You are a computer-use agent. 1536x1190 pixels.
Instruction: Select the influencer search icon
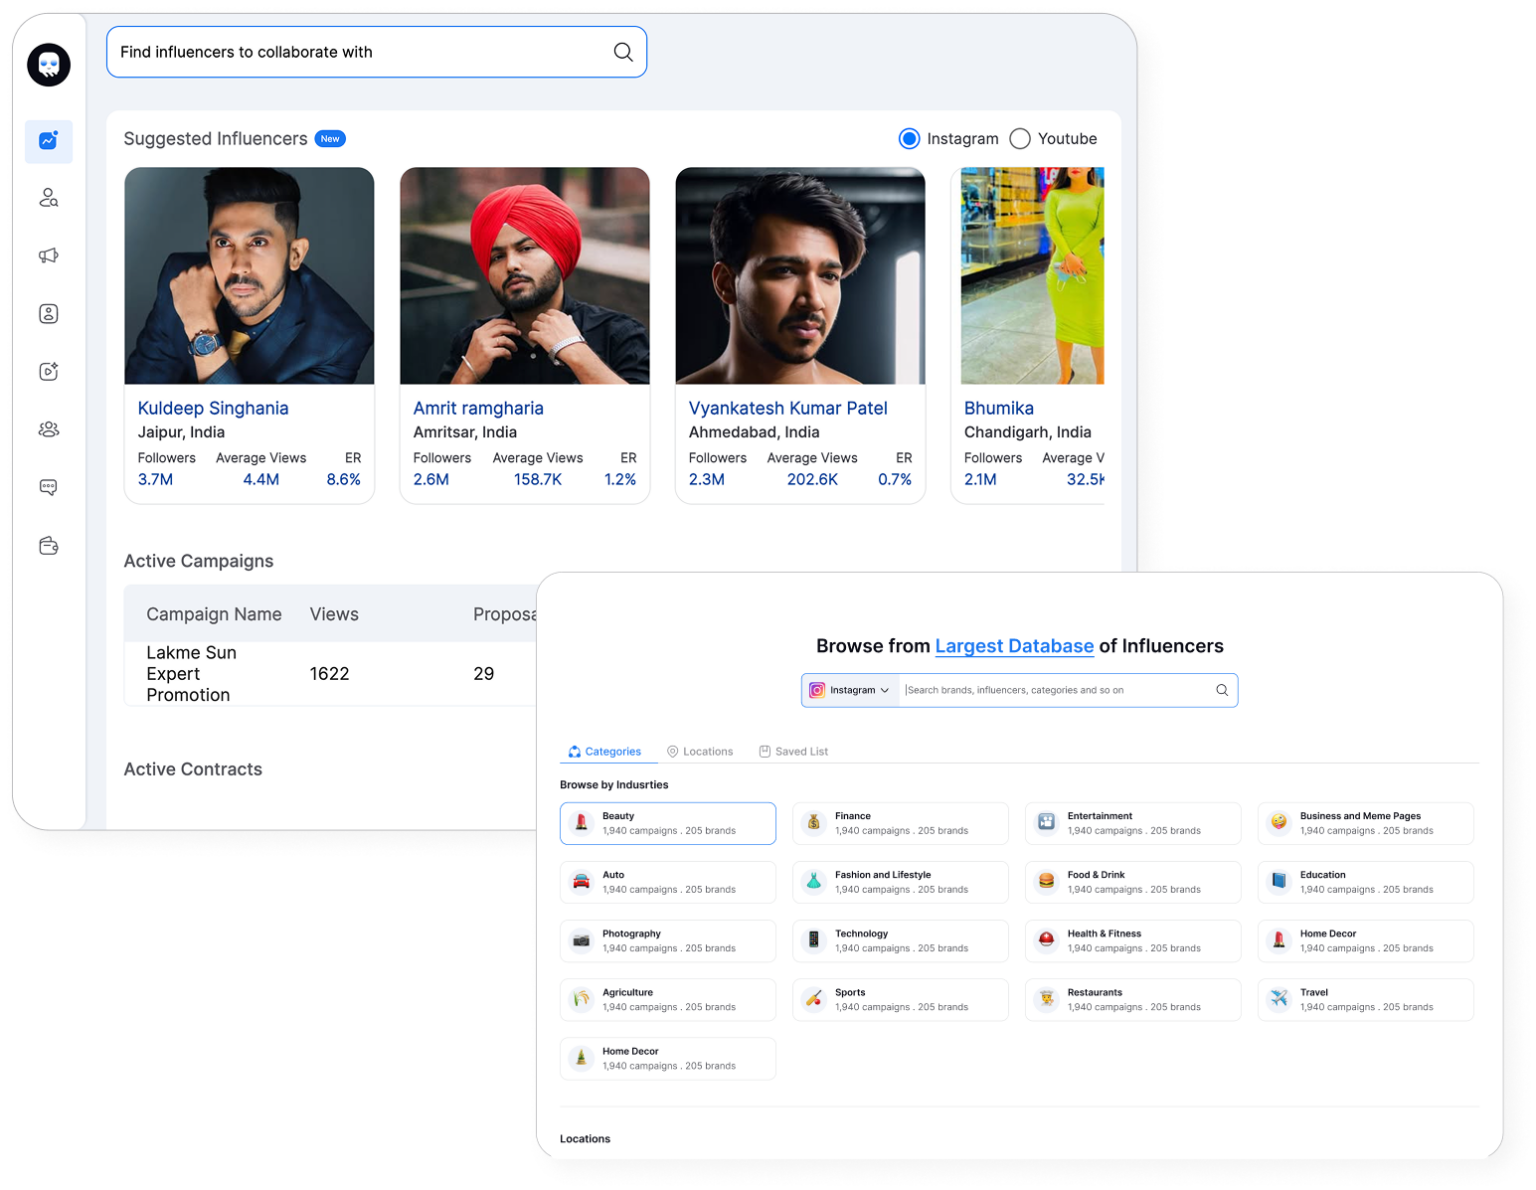(x=48, y=199)
